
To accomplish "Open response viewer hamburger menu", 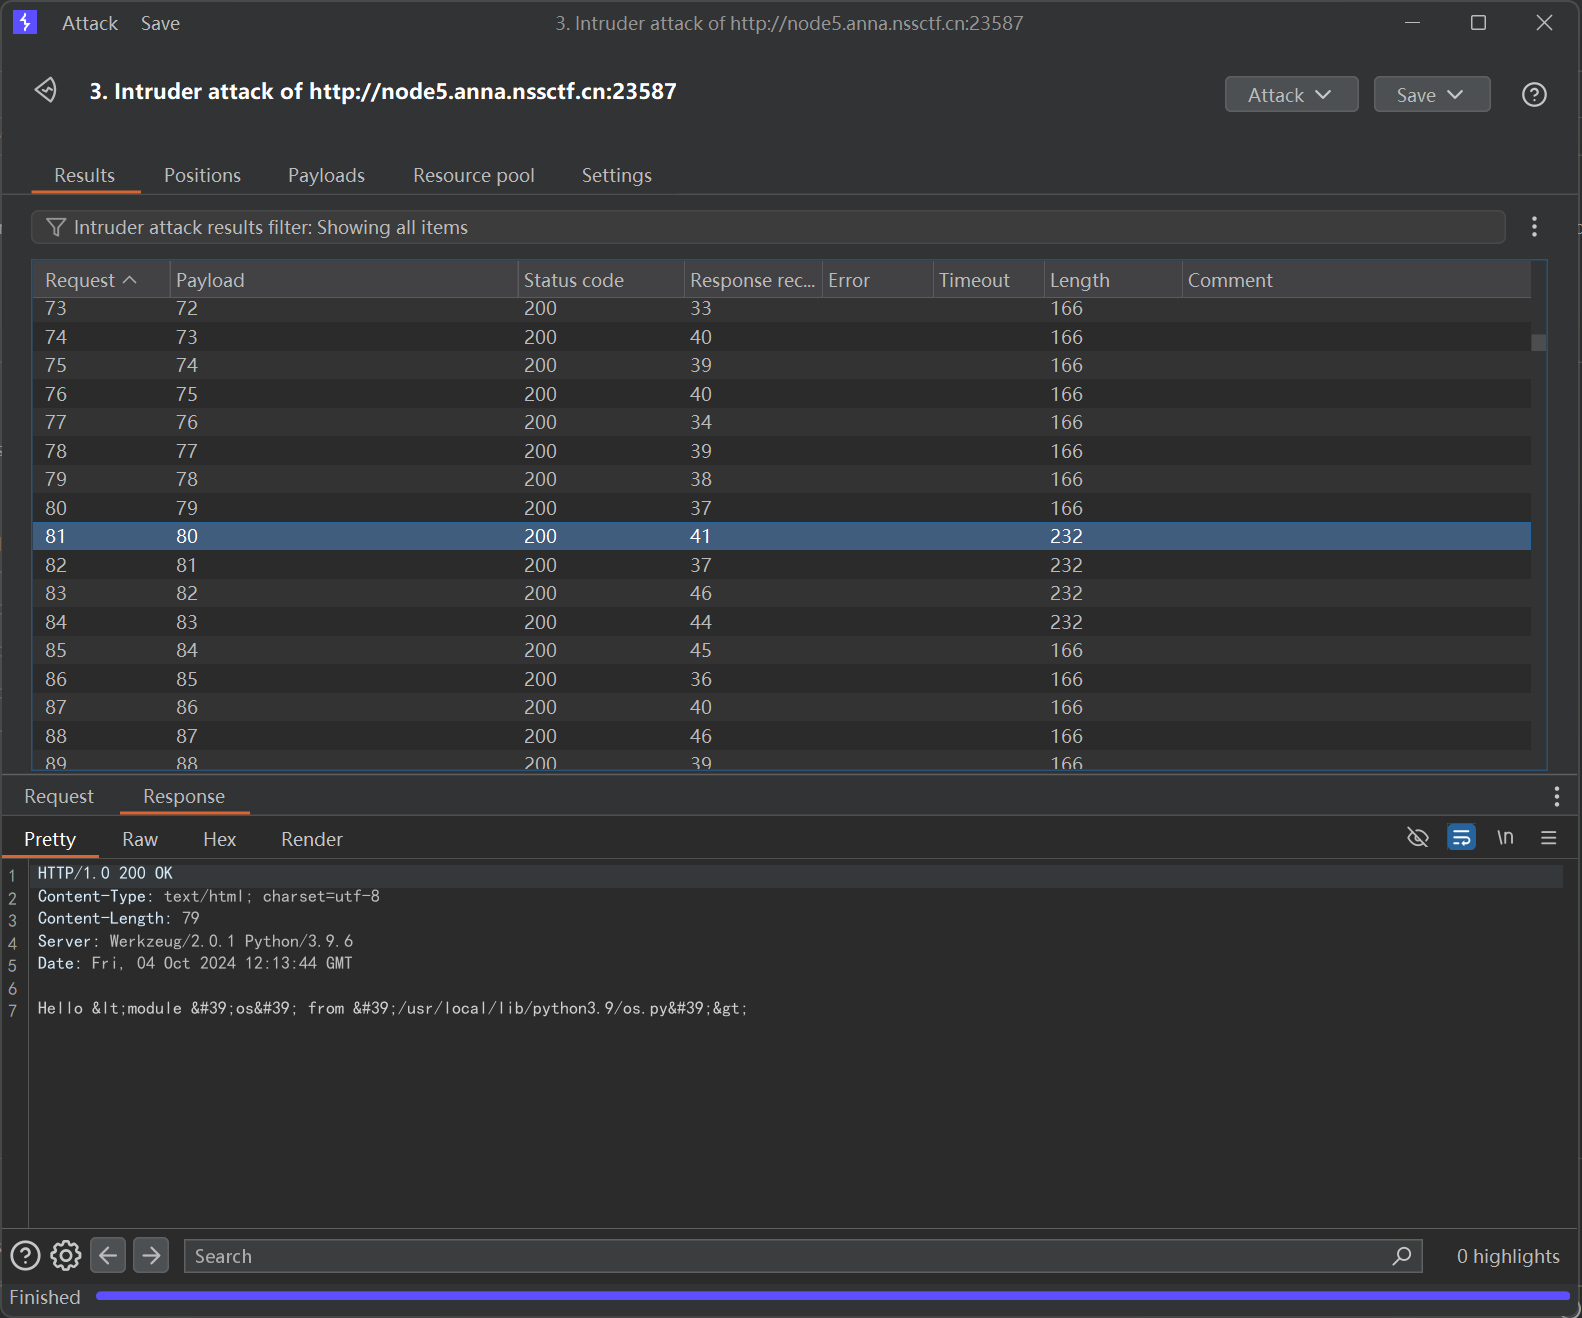I will coord(1549,837).
